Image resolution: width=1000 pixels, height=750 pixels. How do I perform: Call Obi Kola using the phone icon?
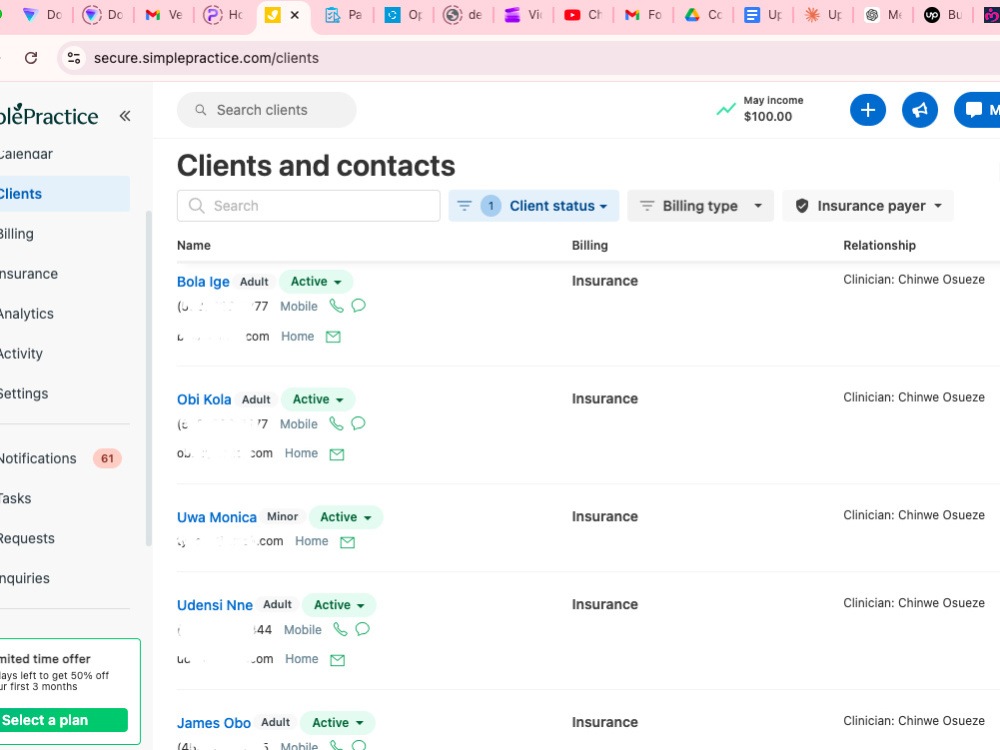tap(336, 423)
